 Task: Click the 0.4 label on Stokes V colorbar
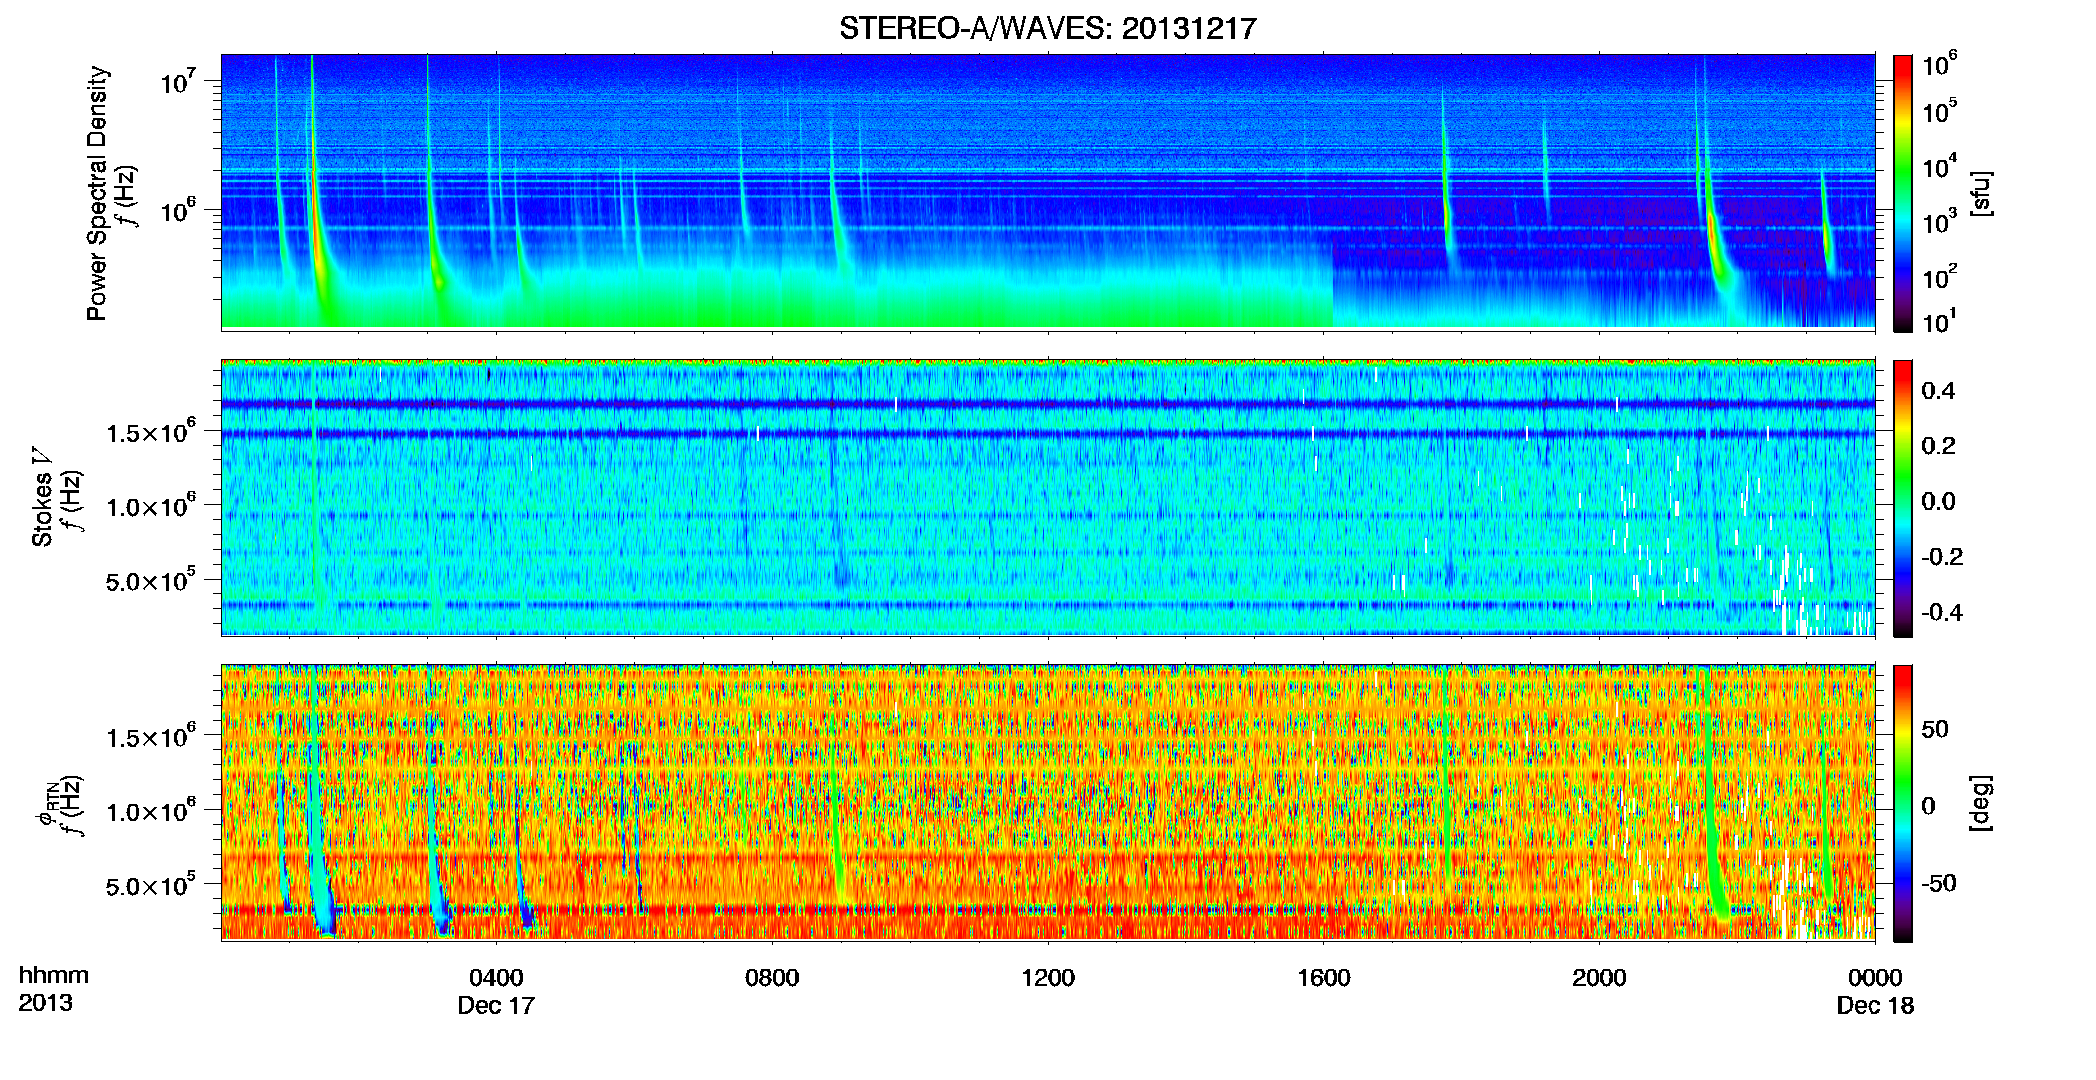tap(1939, 390)
